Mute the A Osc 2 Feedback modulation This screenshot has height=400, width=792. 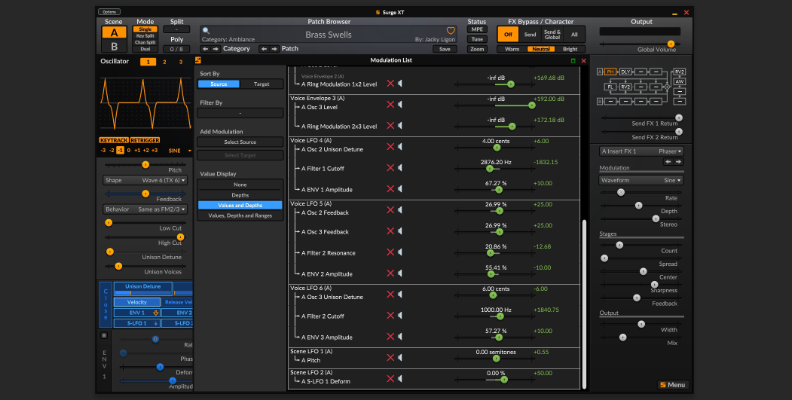click(402, 209)
